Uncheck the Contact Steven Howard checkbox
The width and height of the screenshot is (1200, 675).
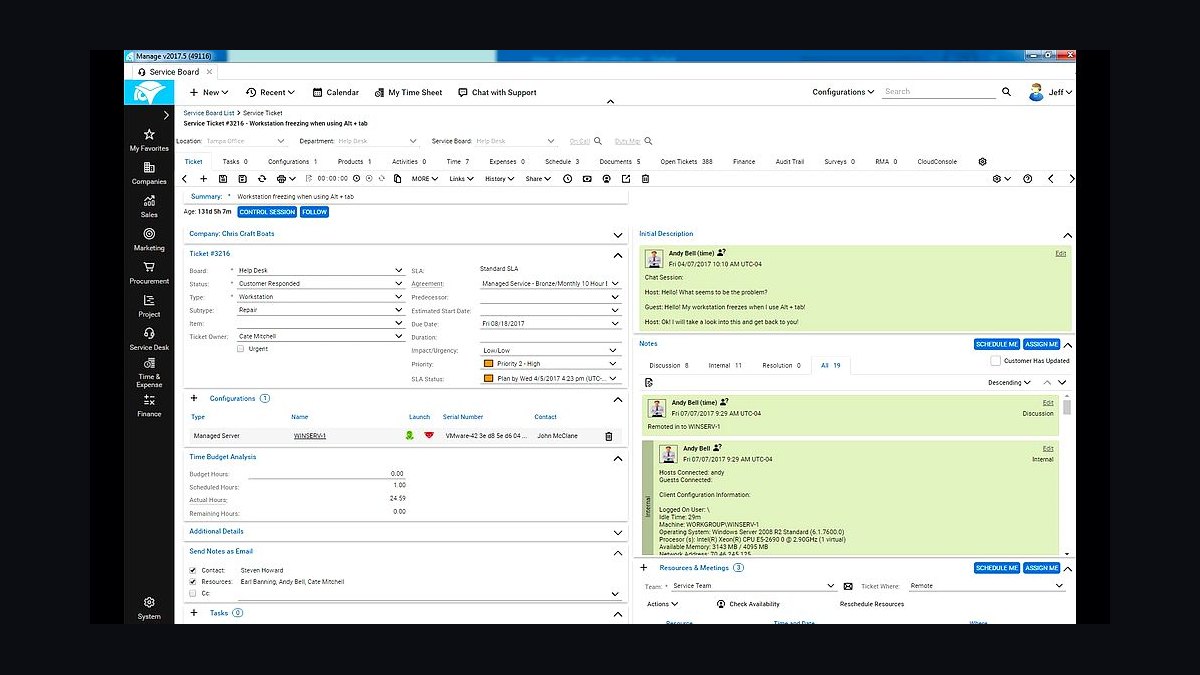pyautogui.click(x=192, y=570)
